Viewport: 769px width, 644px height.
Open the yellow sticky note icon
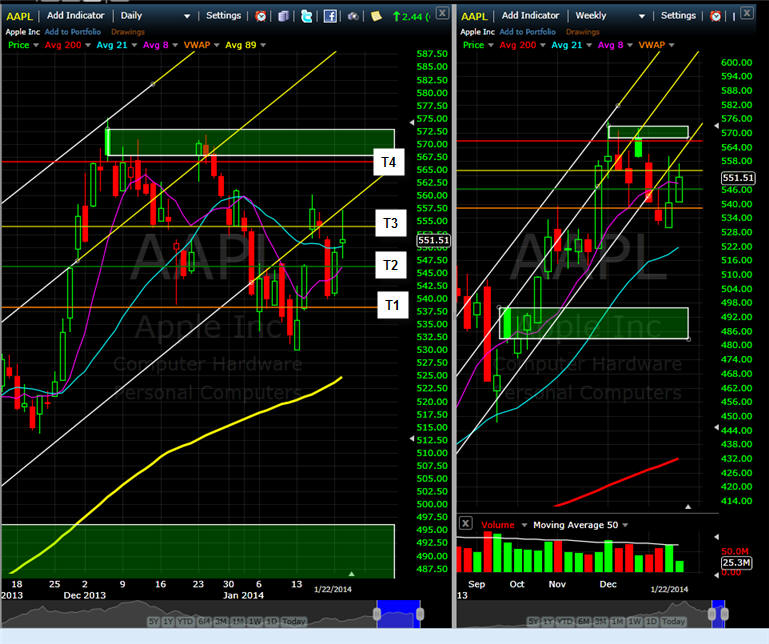coord(376,16)
